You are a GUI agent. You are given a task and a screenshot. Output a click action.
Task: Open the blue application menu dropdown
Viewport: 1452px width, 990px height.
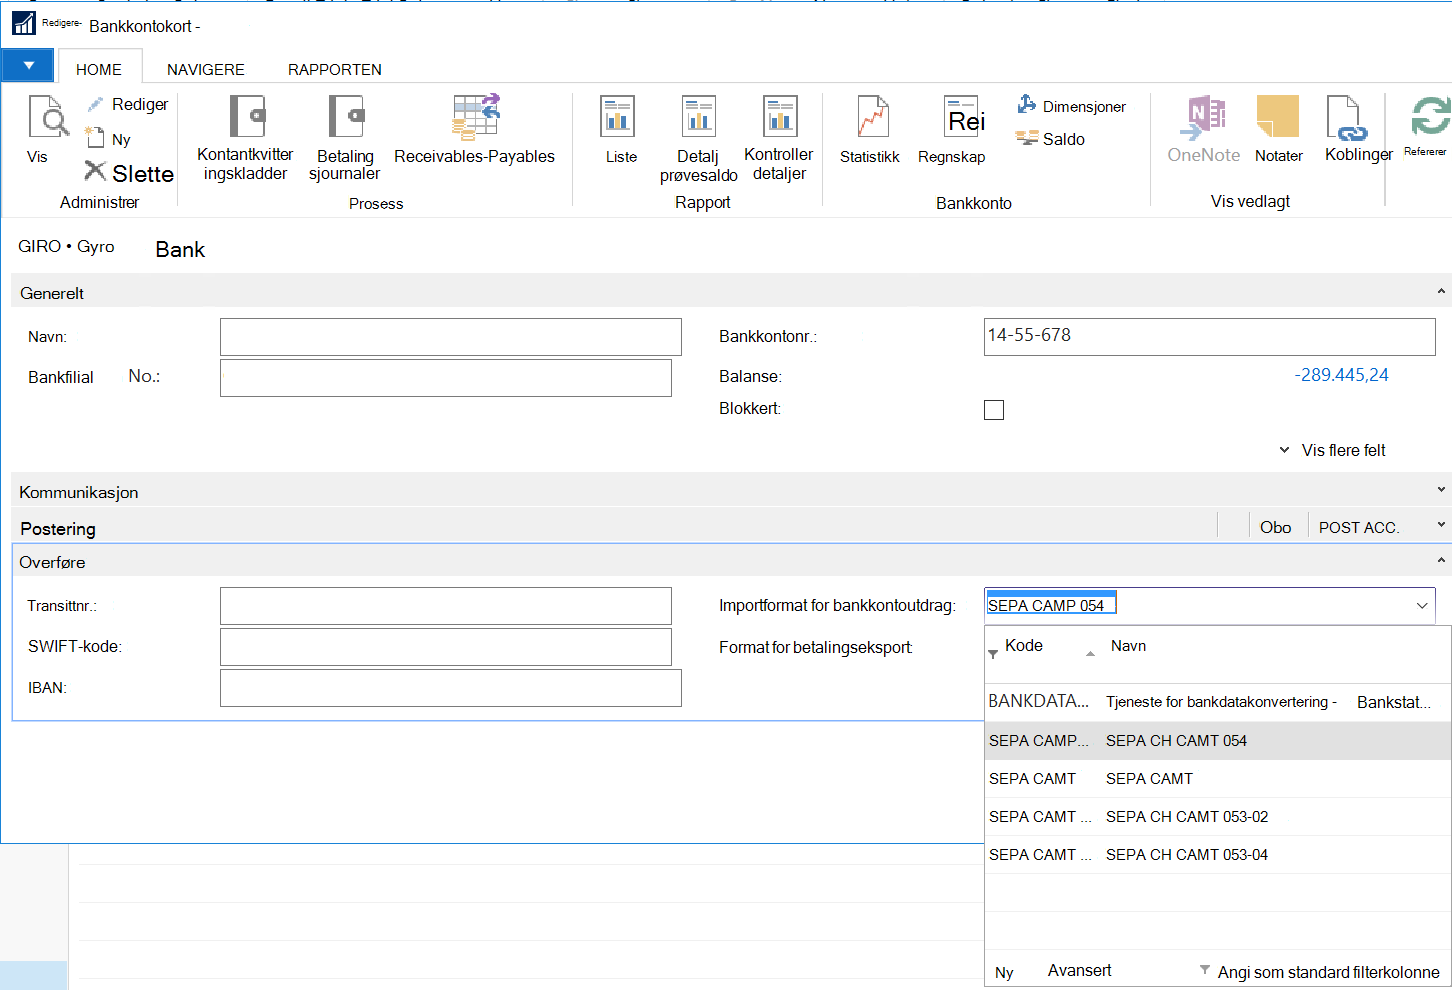[28, 66]
